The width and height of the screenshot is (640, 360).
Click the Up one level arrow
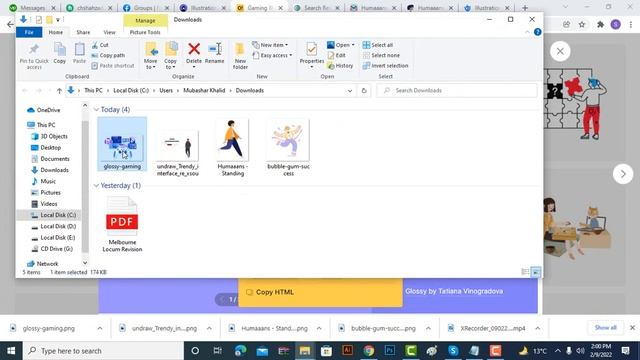point(59,91)
